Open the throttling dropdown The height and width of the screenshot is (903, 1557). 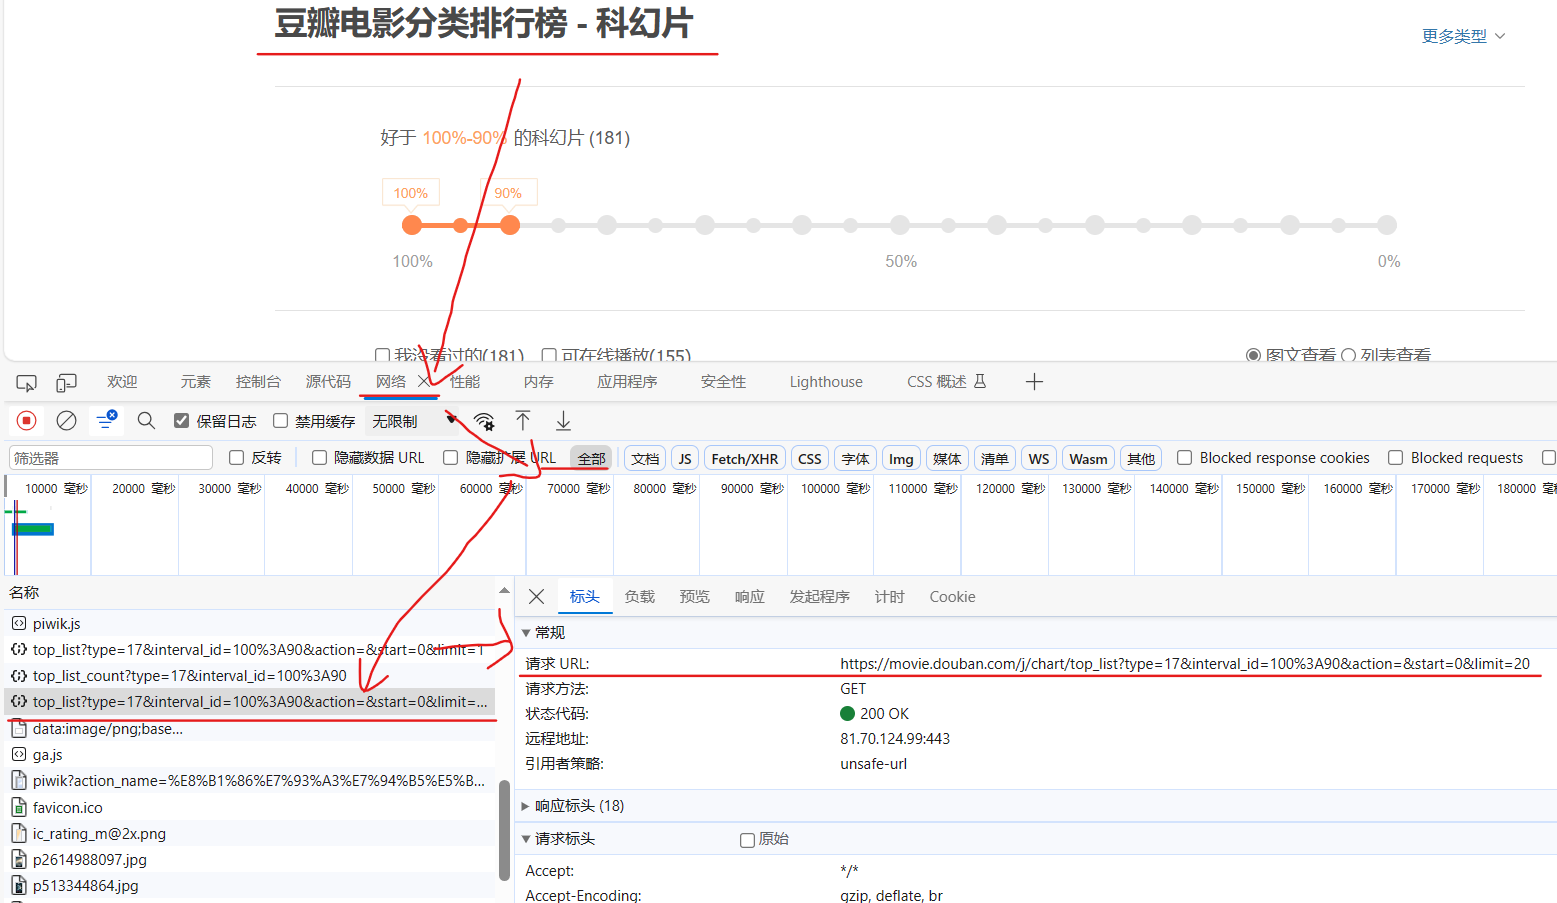coord(413,421)
